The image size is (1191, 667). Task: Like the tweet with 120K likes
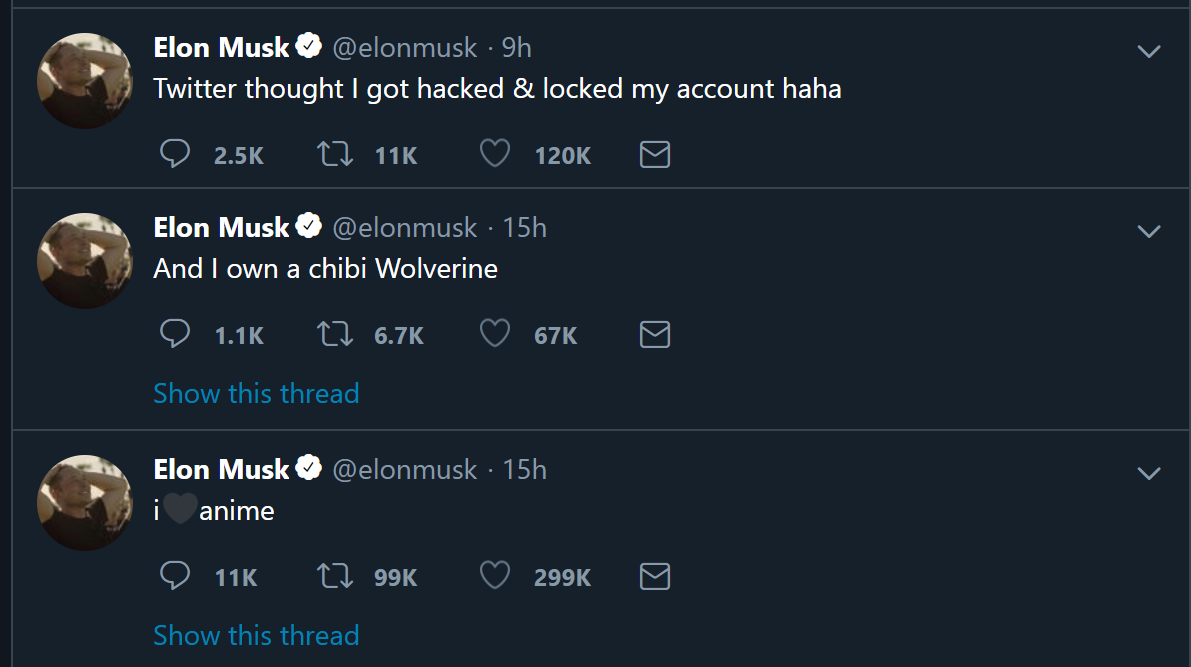tap(495, 154)
